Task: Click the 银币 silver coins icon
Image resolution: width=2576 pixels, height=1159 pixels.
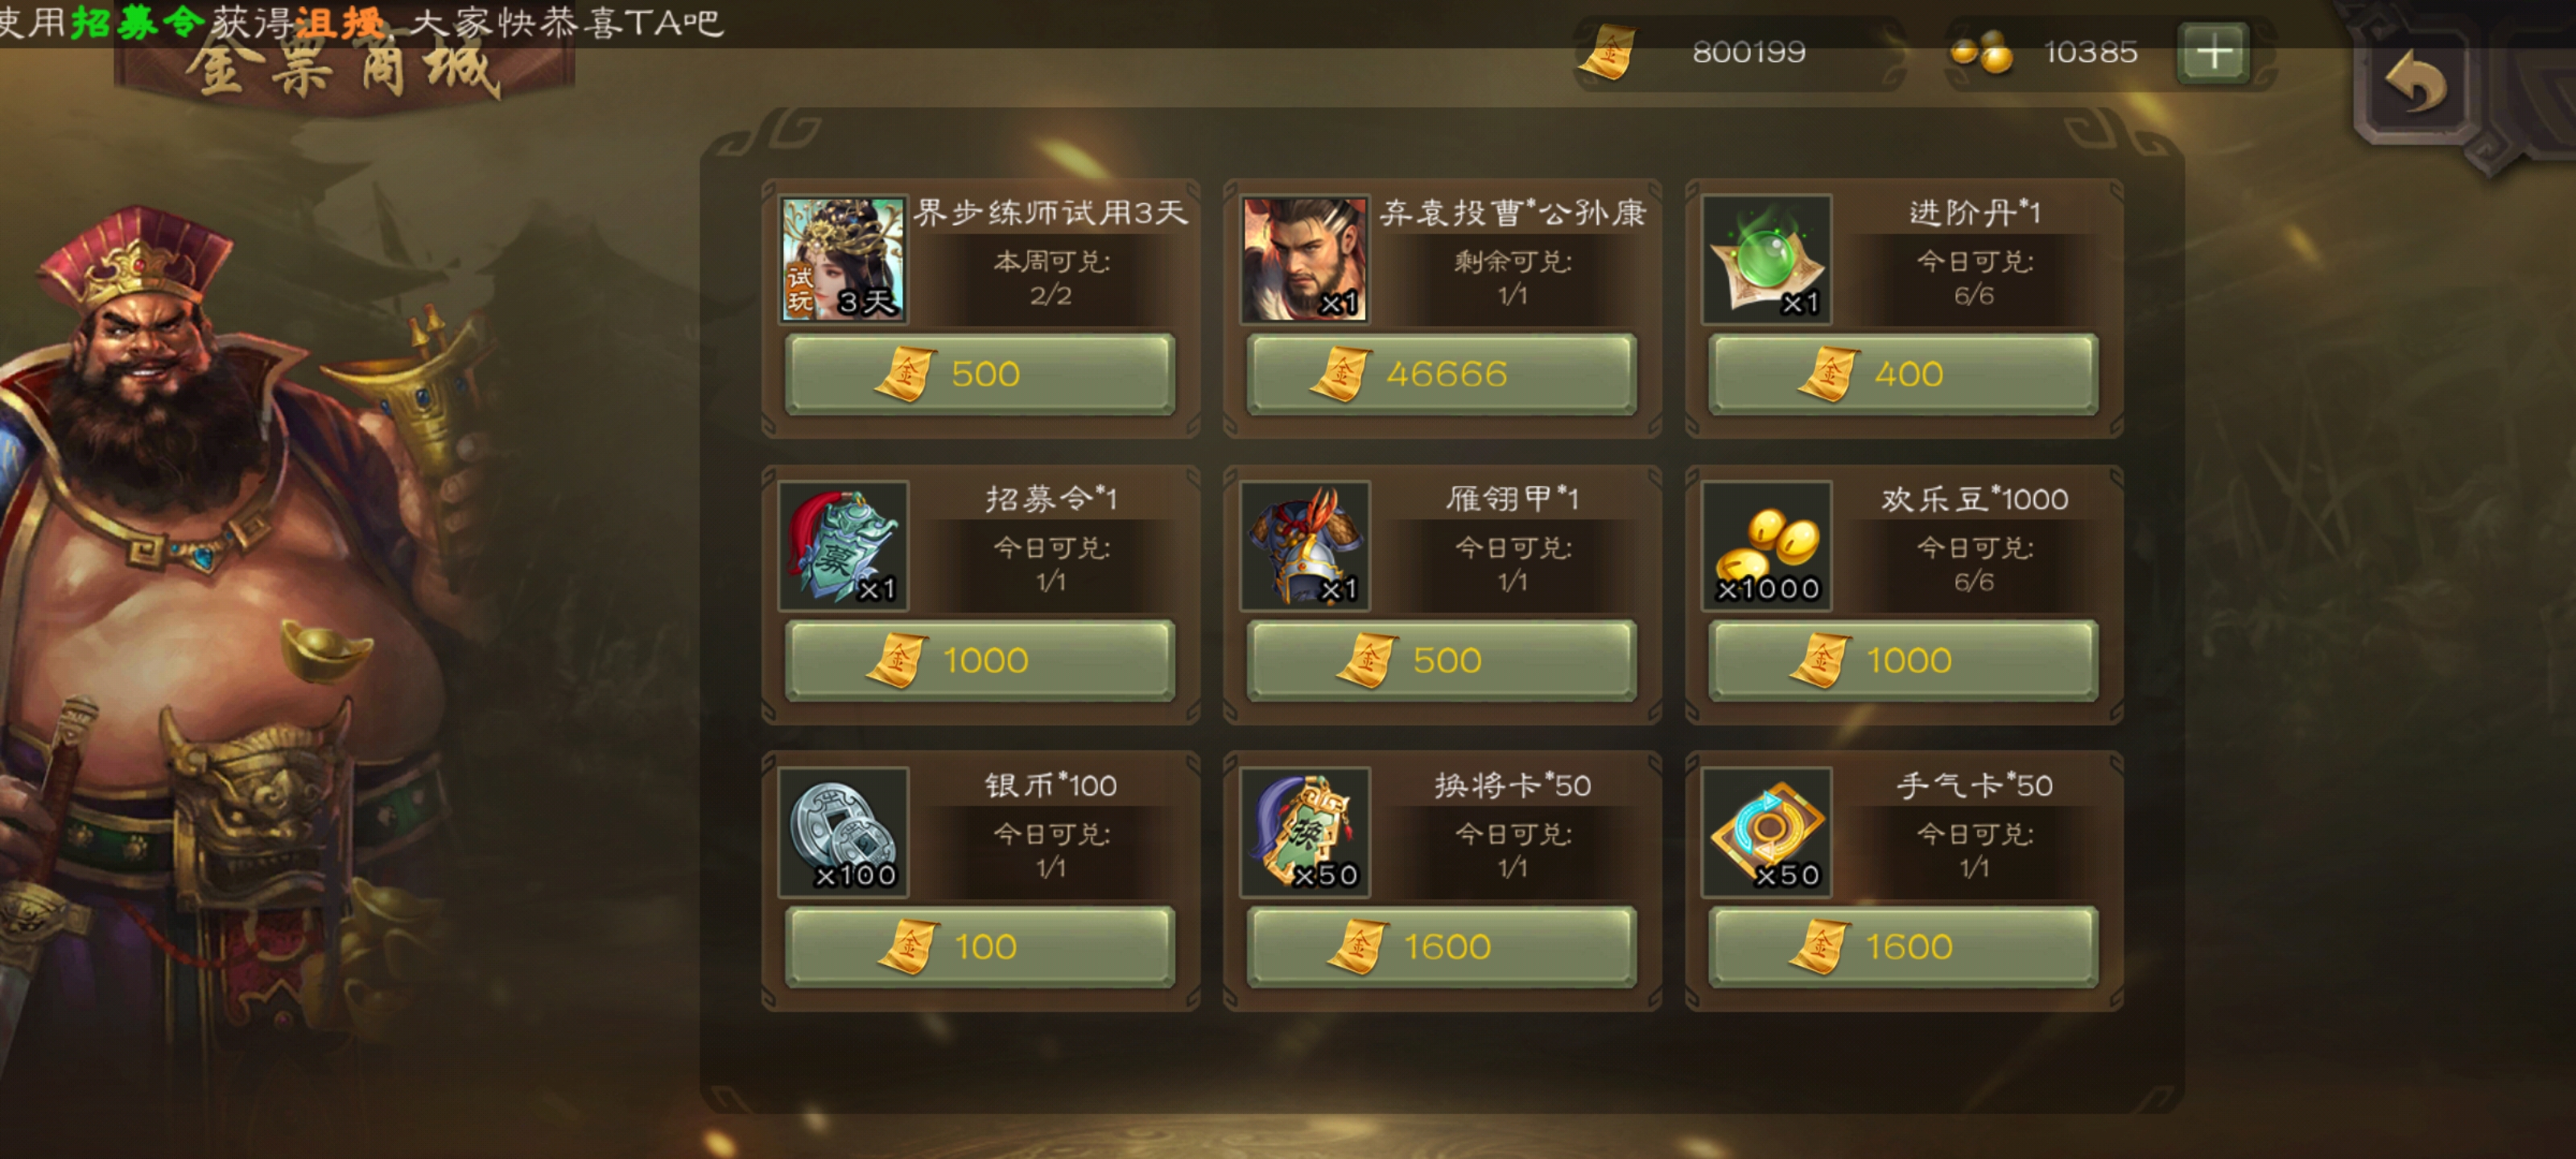Action: pyautogui.click(x=842, y=831)
